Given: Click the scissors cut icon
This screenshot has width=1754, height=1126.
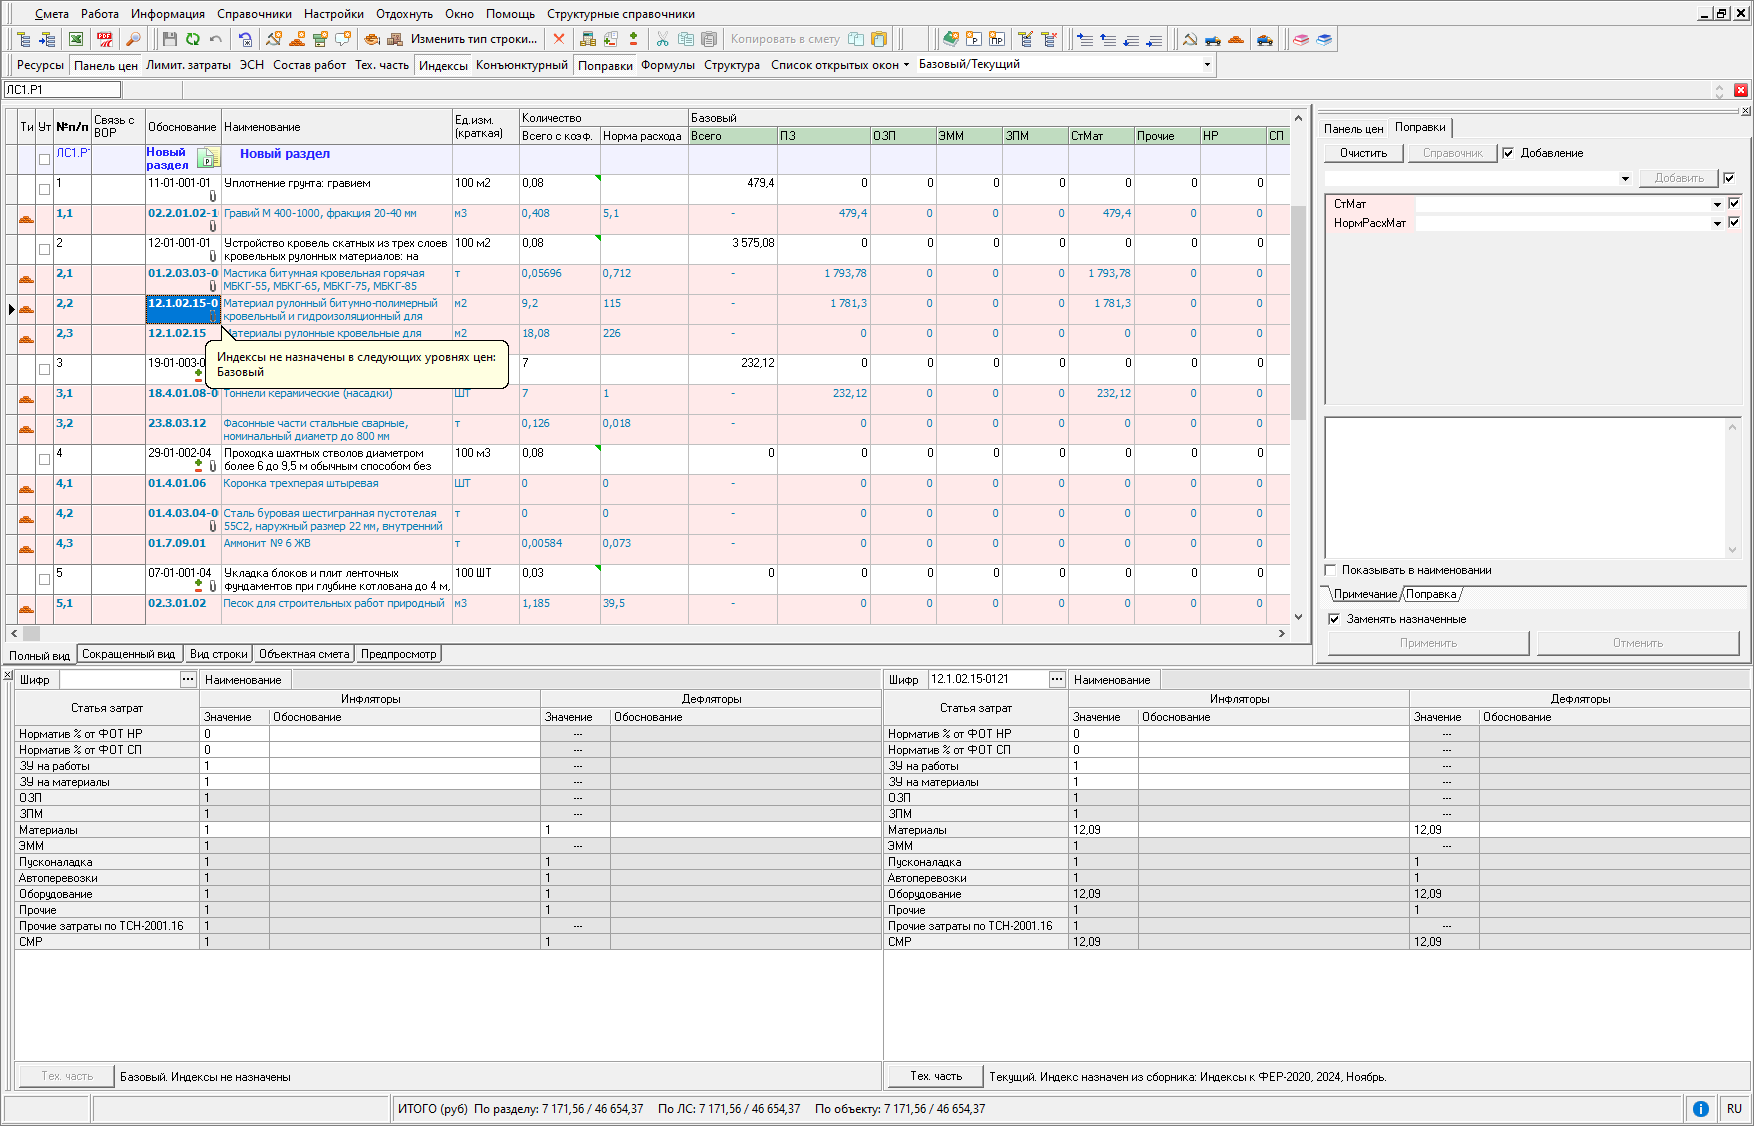Looking at the screenshot, I should point(662,39).
